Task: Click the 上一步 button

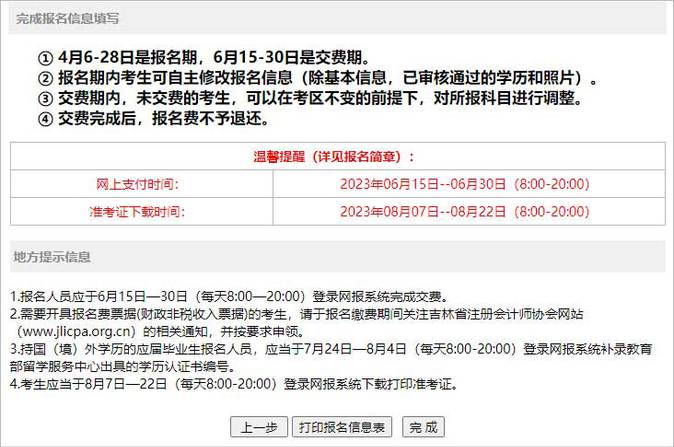Action: pyautogui.click(x=259, y=427)
